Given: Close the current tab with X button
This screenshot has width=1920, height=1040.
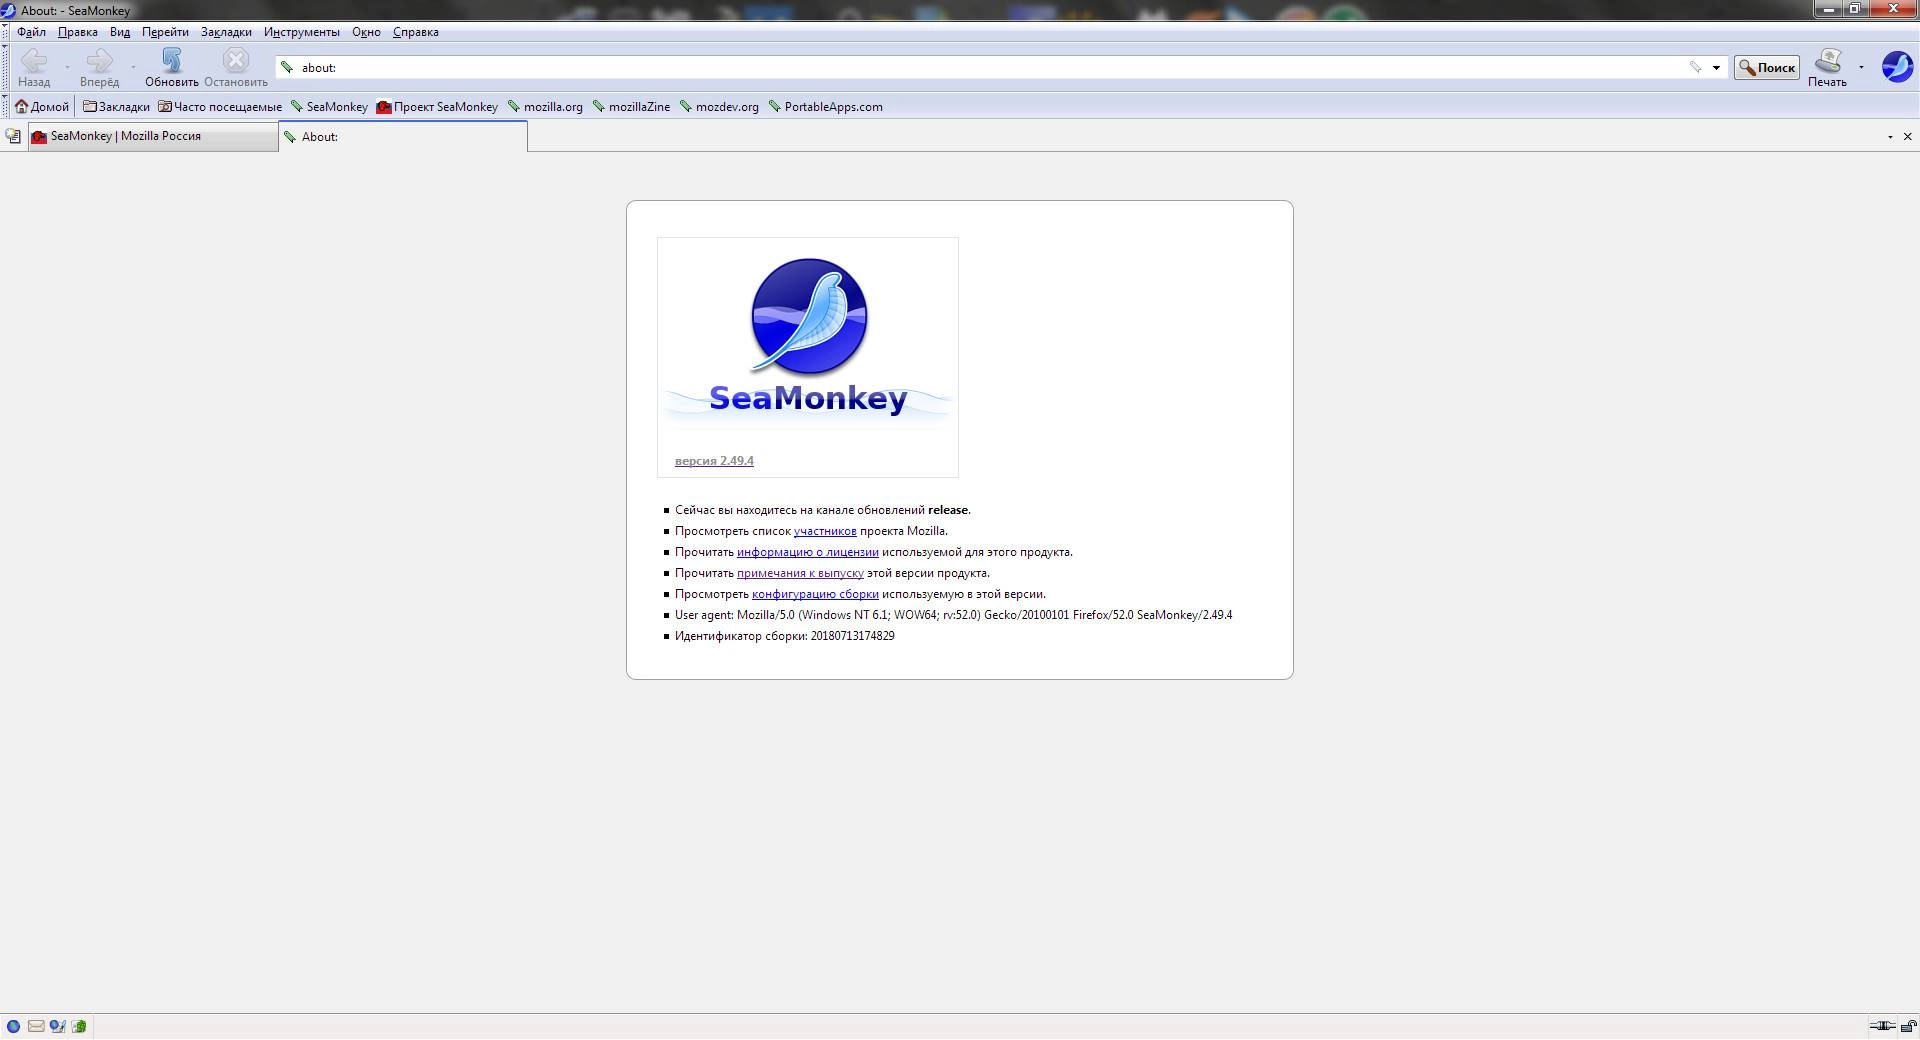Looking at the screenshot, I should pos(1907,137).
